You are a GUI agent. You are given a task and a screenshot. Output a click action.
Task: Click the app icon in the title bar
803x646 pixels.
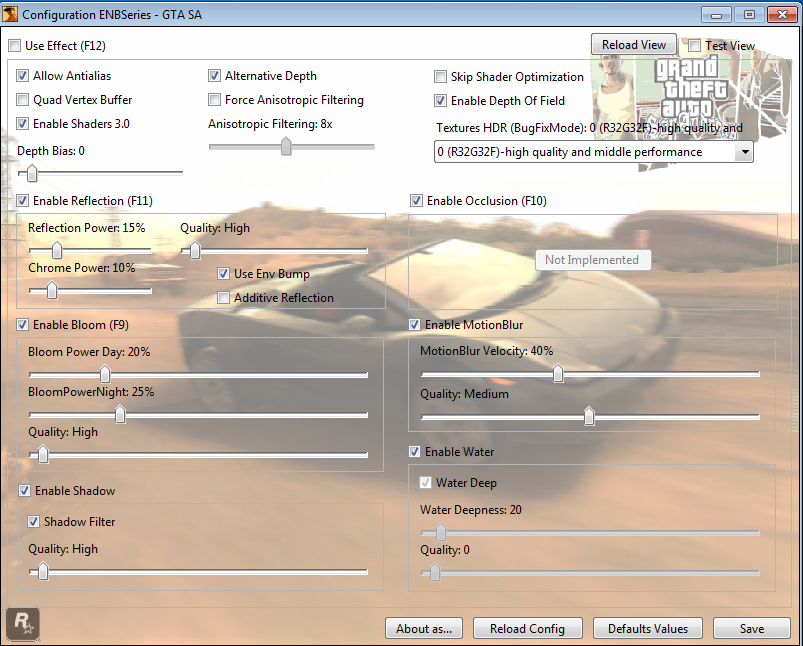pyautogui.click(x=11, y=15)
